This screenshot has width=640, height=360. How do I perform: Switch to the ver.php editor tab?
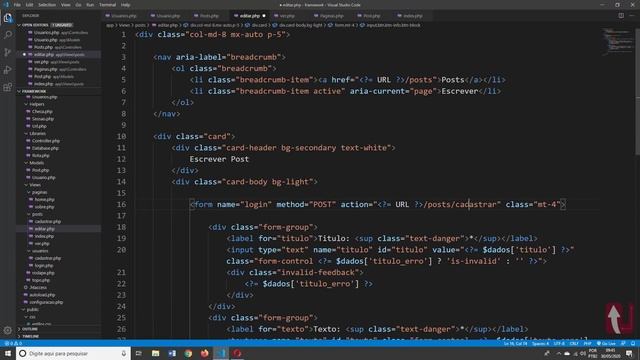tap(287, 16)
